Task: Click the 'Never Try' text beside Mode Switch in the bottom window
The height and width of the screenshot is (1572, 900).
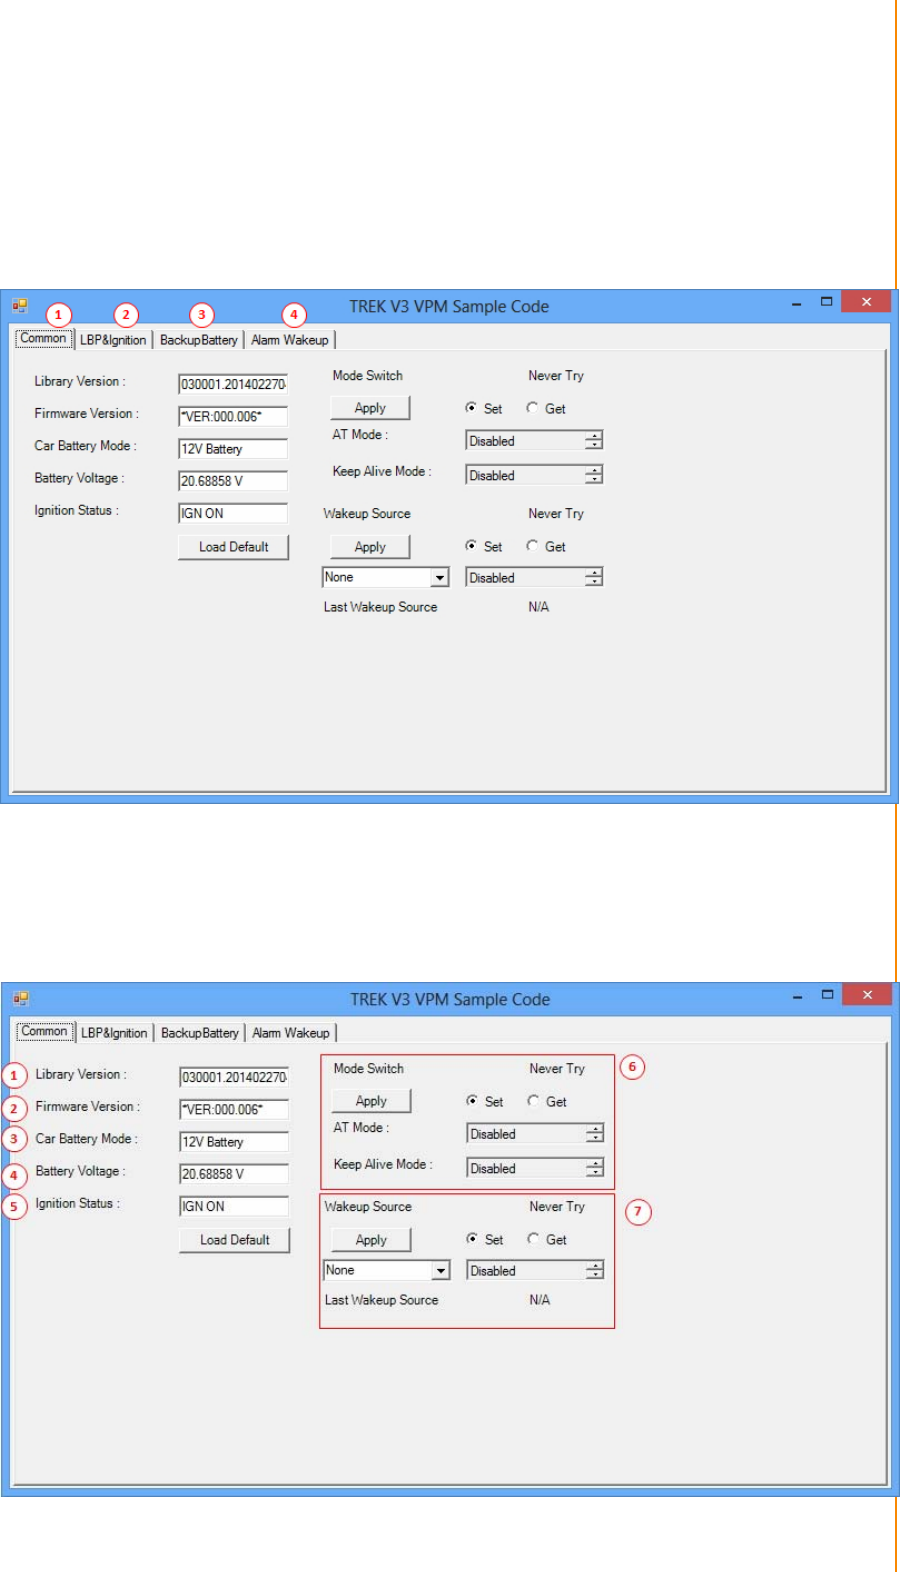Action: pos(556,1068)
